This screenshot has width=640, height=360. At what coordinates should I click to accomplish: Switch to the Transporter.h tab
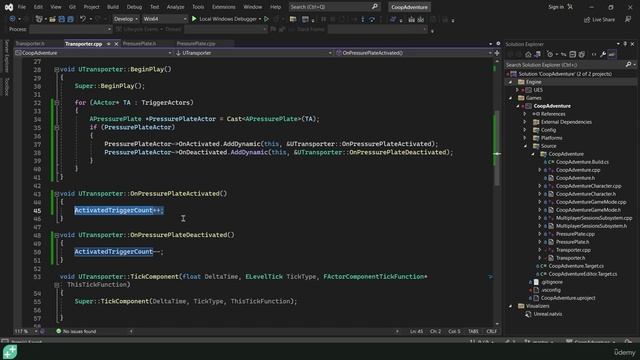pyautogui.click(x=30, y=44)
